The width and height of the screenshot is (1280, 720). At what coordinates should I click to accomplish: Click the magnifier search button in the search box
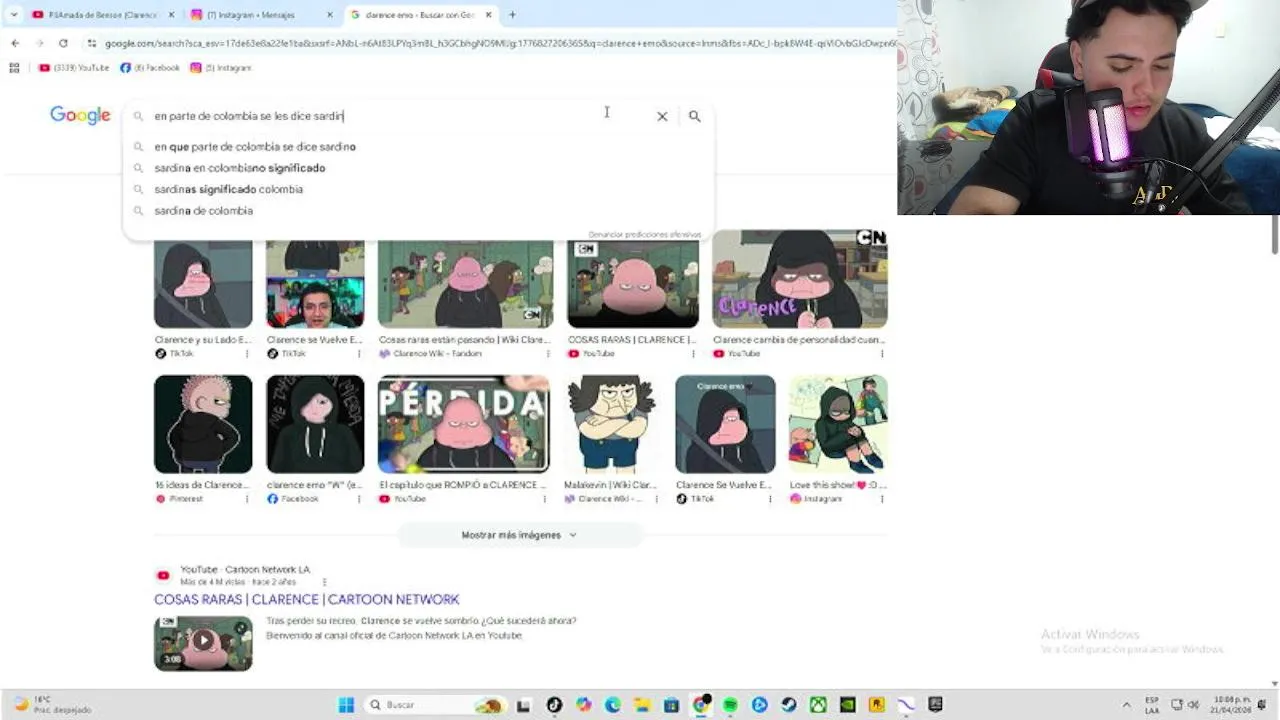[x=694, y=116]
